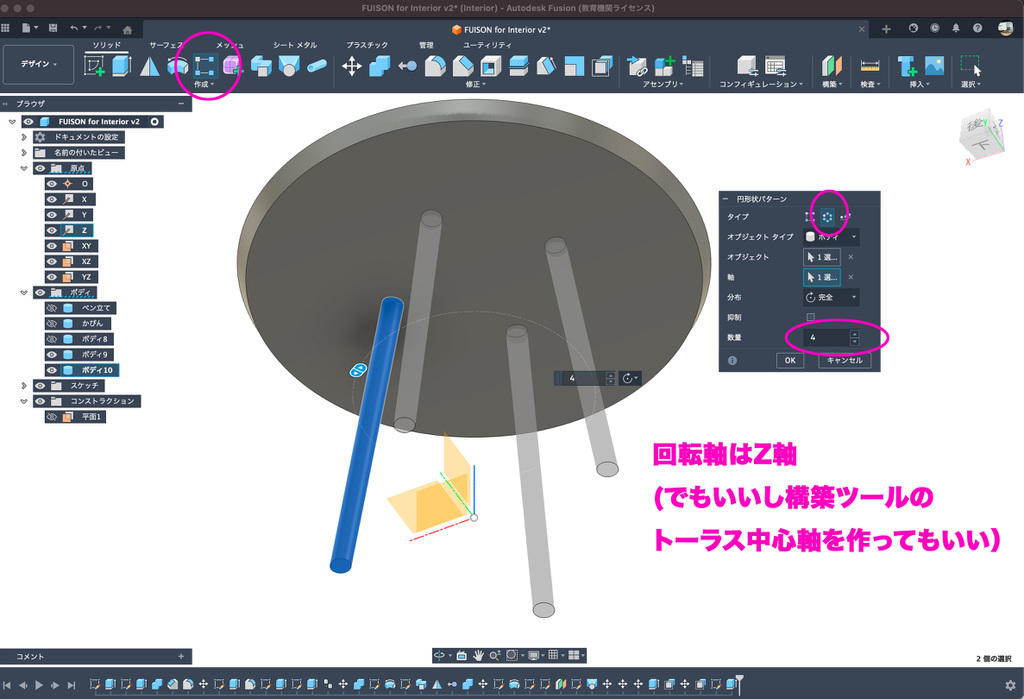Open the デザイン workspace dropdown
The height and width of the screenshot is (699, 1024).
tap(39, 64)
